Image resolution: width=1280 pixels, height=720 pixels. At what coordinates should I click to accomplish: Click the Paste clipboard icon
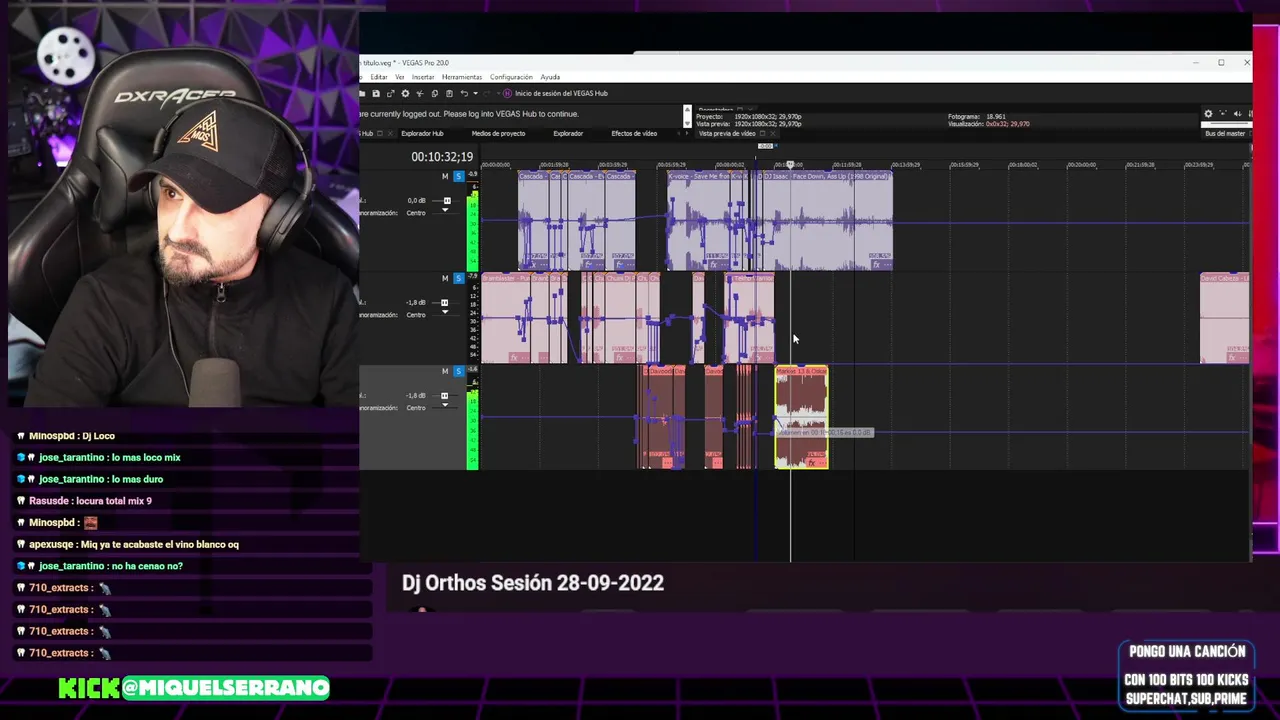point(449,93)
